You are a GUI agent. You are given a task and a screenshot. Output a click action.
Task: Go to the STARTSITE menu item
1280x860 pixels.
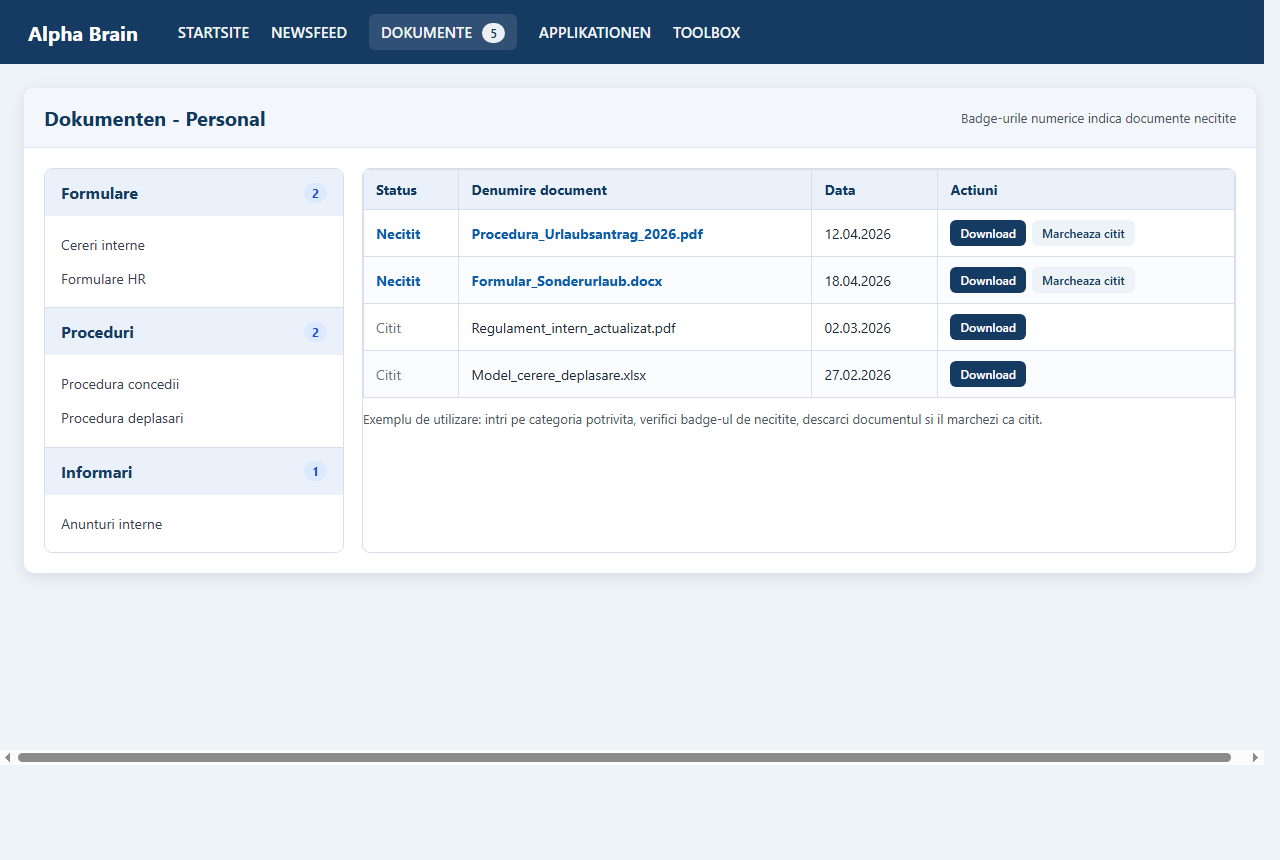point(214,33)
